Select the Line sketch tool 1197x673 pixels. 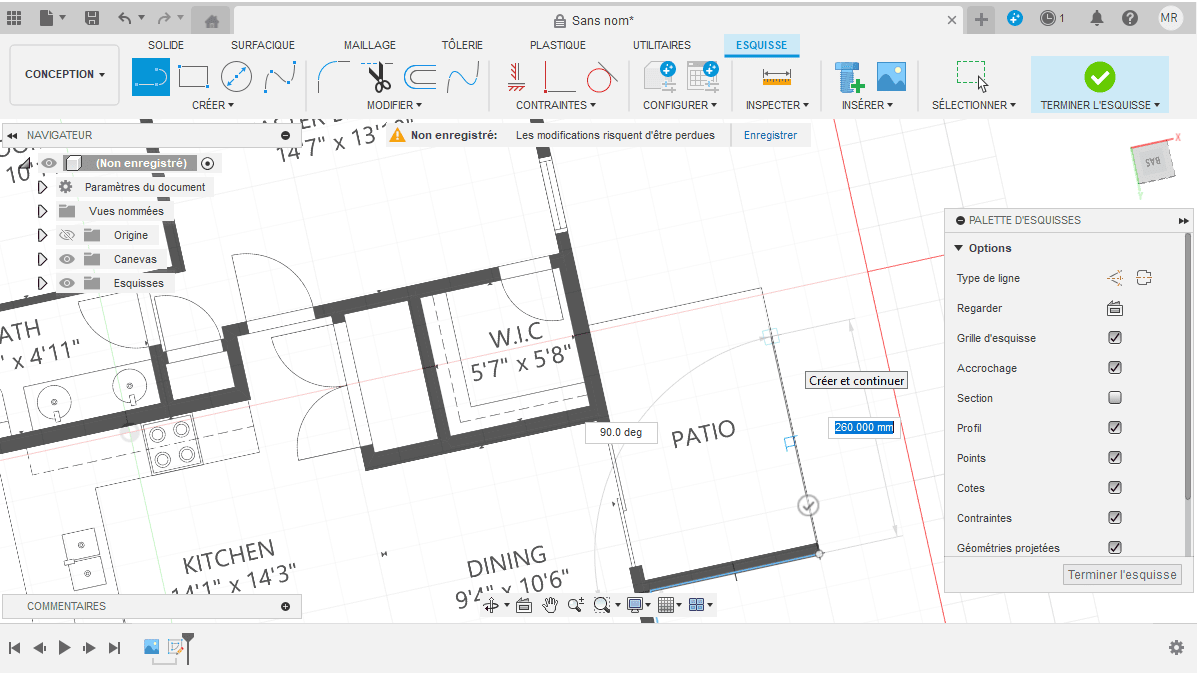click(151, 77)
